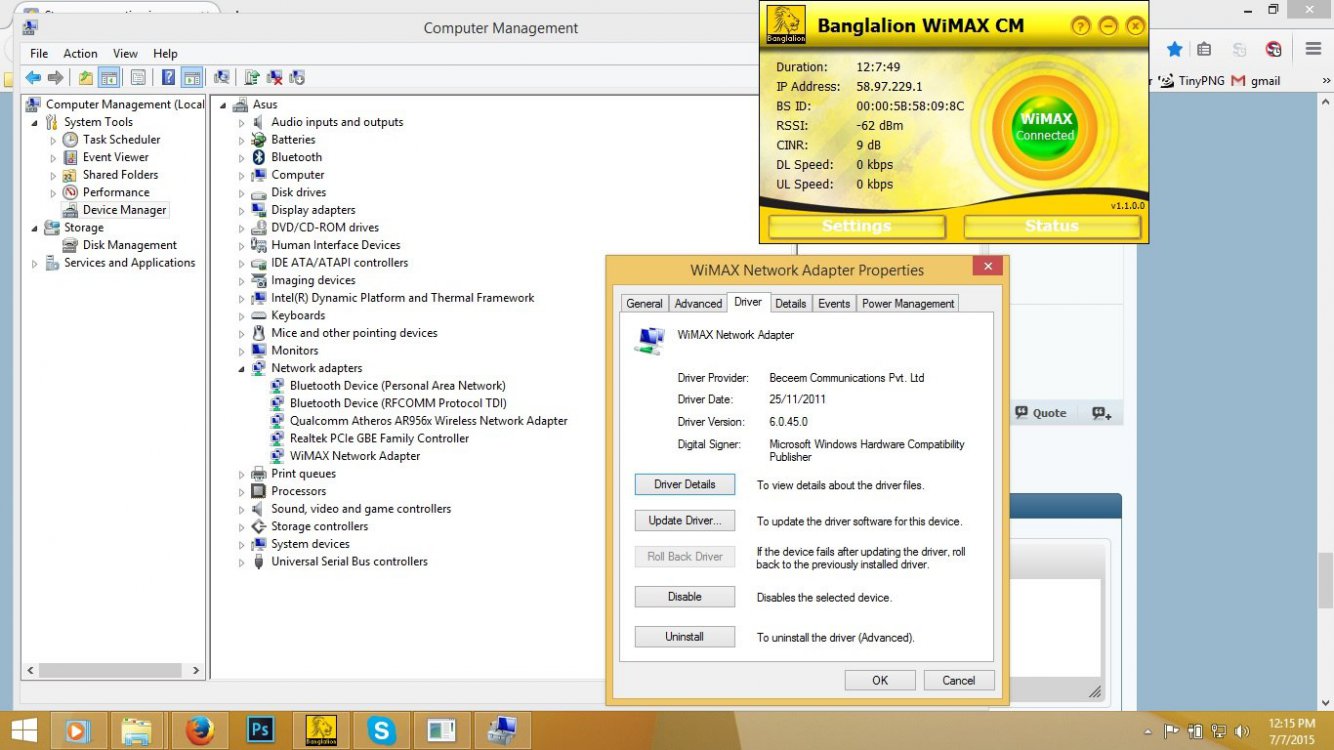The image size is (1334, 750).
Task: Click the Disable button in Driver tab
Action: tap(685, 597)
